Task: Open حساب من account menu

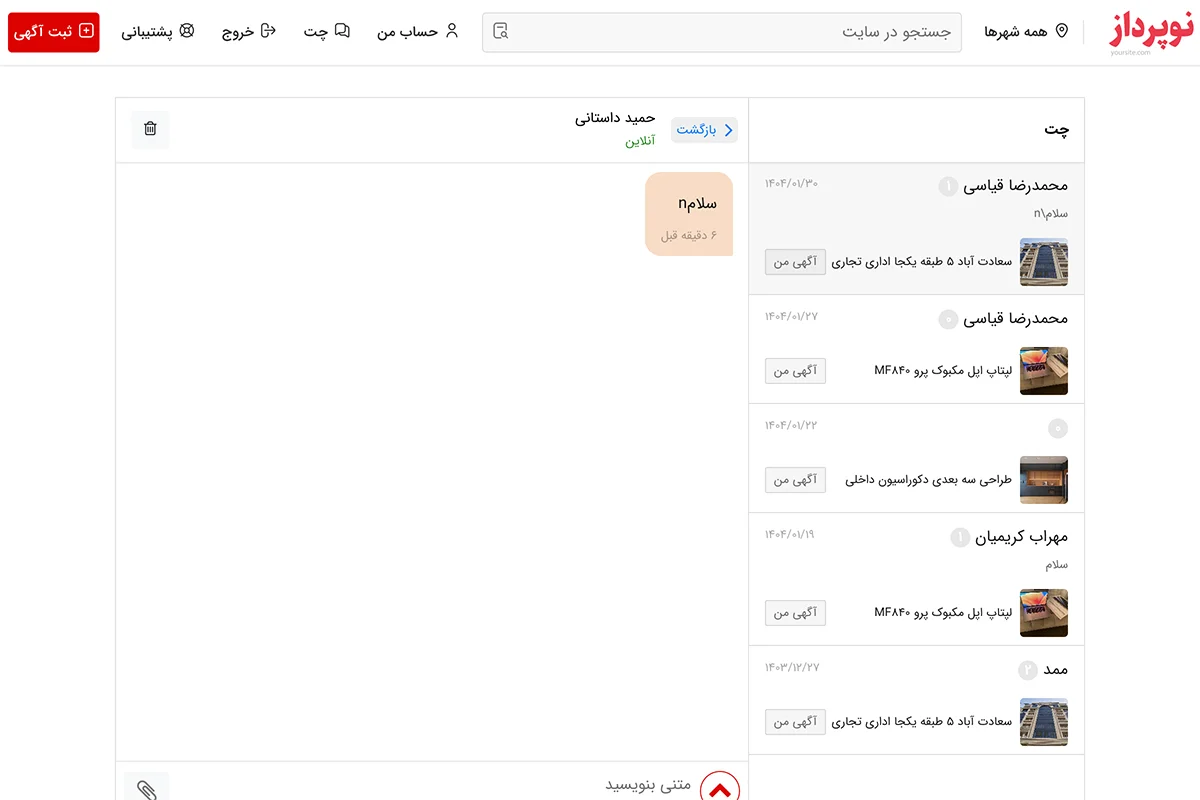Action: (x=417, y=31)
